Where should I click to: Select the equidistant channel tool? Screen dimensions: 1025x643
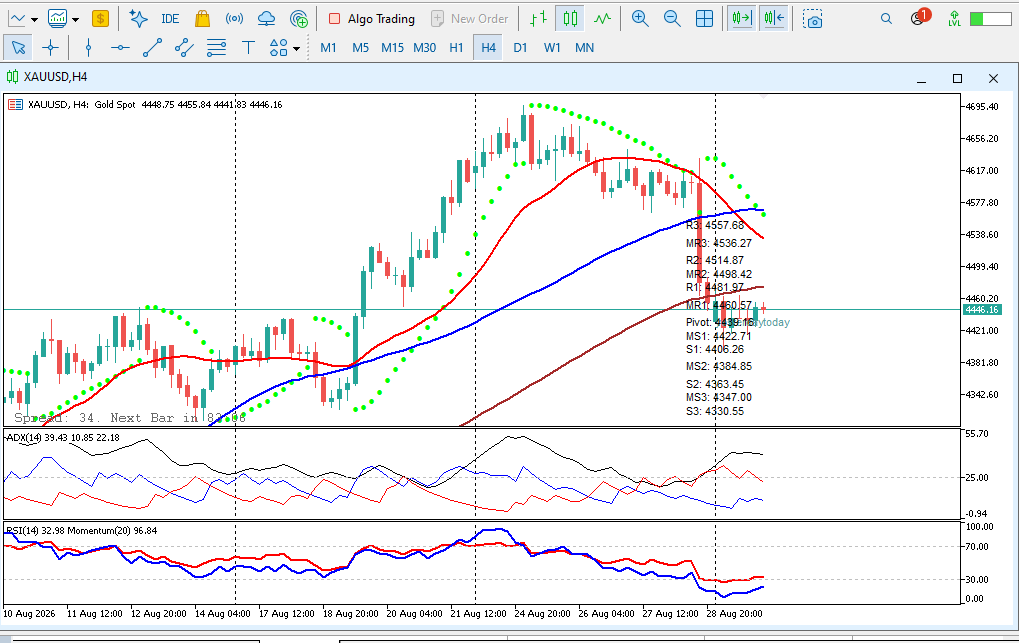(x=184, y=48)
